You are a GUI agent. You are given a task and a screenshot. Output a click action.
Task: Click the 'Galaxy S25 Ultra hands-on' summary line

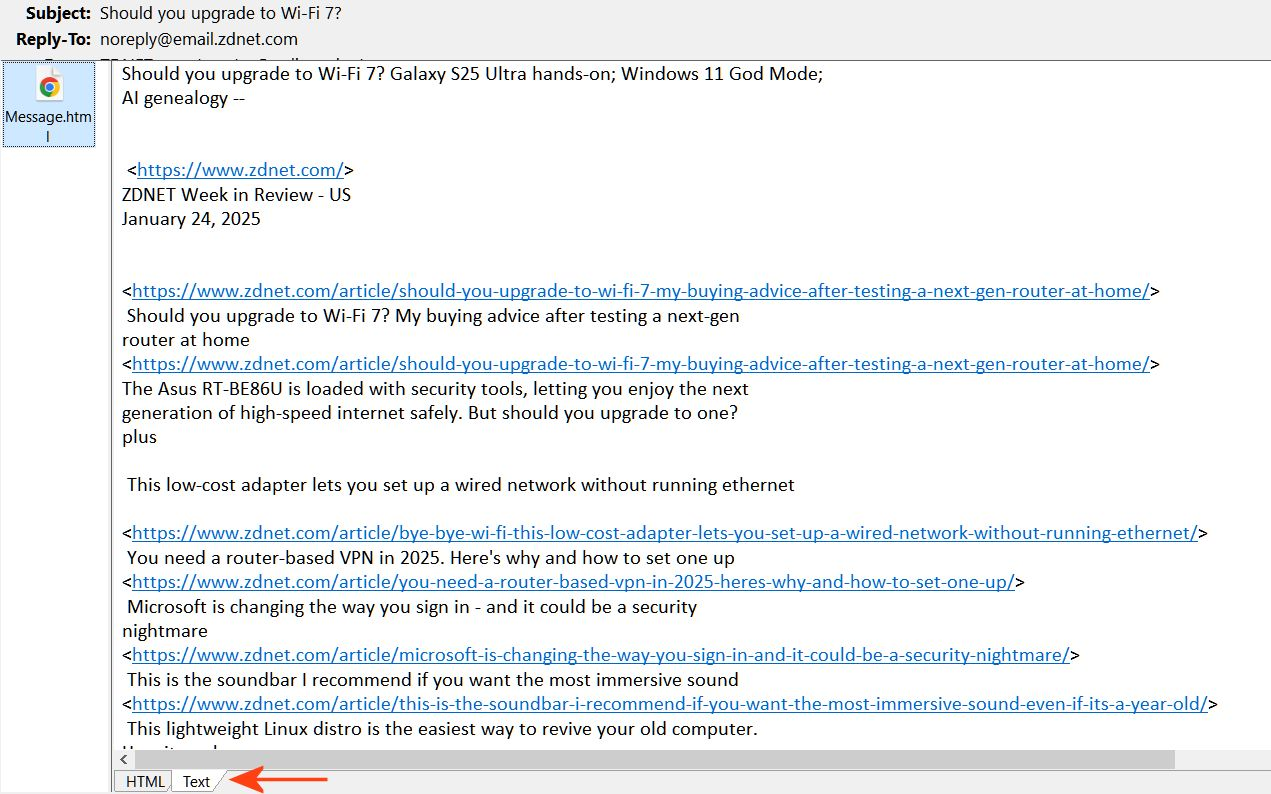pos(472,73)
